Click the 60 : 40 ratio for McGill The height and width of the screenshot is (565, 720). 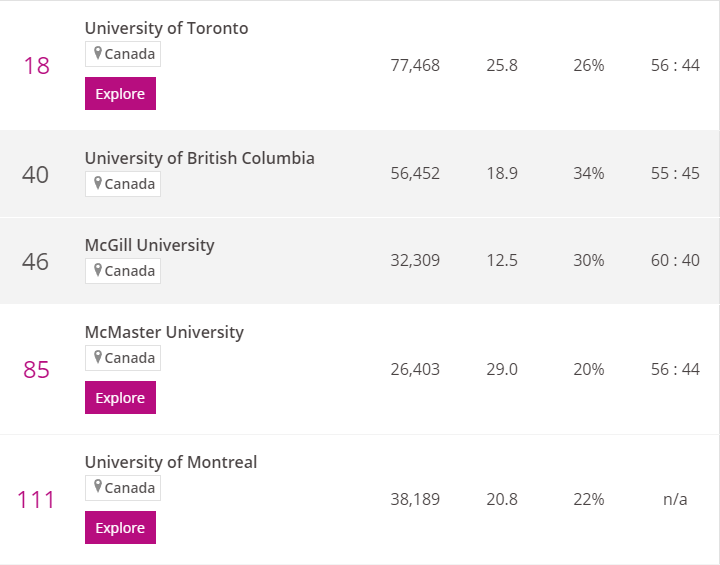coord(675,260)
